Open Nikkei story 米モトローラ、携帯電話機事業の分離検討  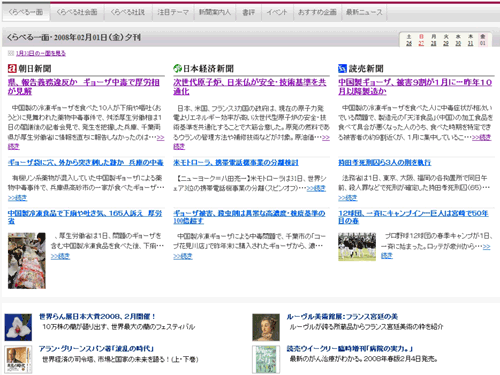(236, 163)
